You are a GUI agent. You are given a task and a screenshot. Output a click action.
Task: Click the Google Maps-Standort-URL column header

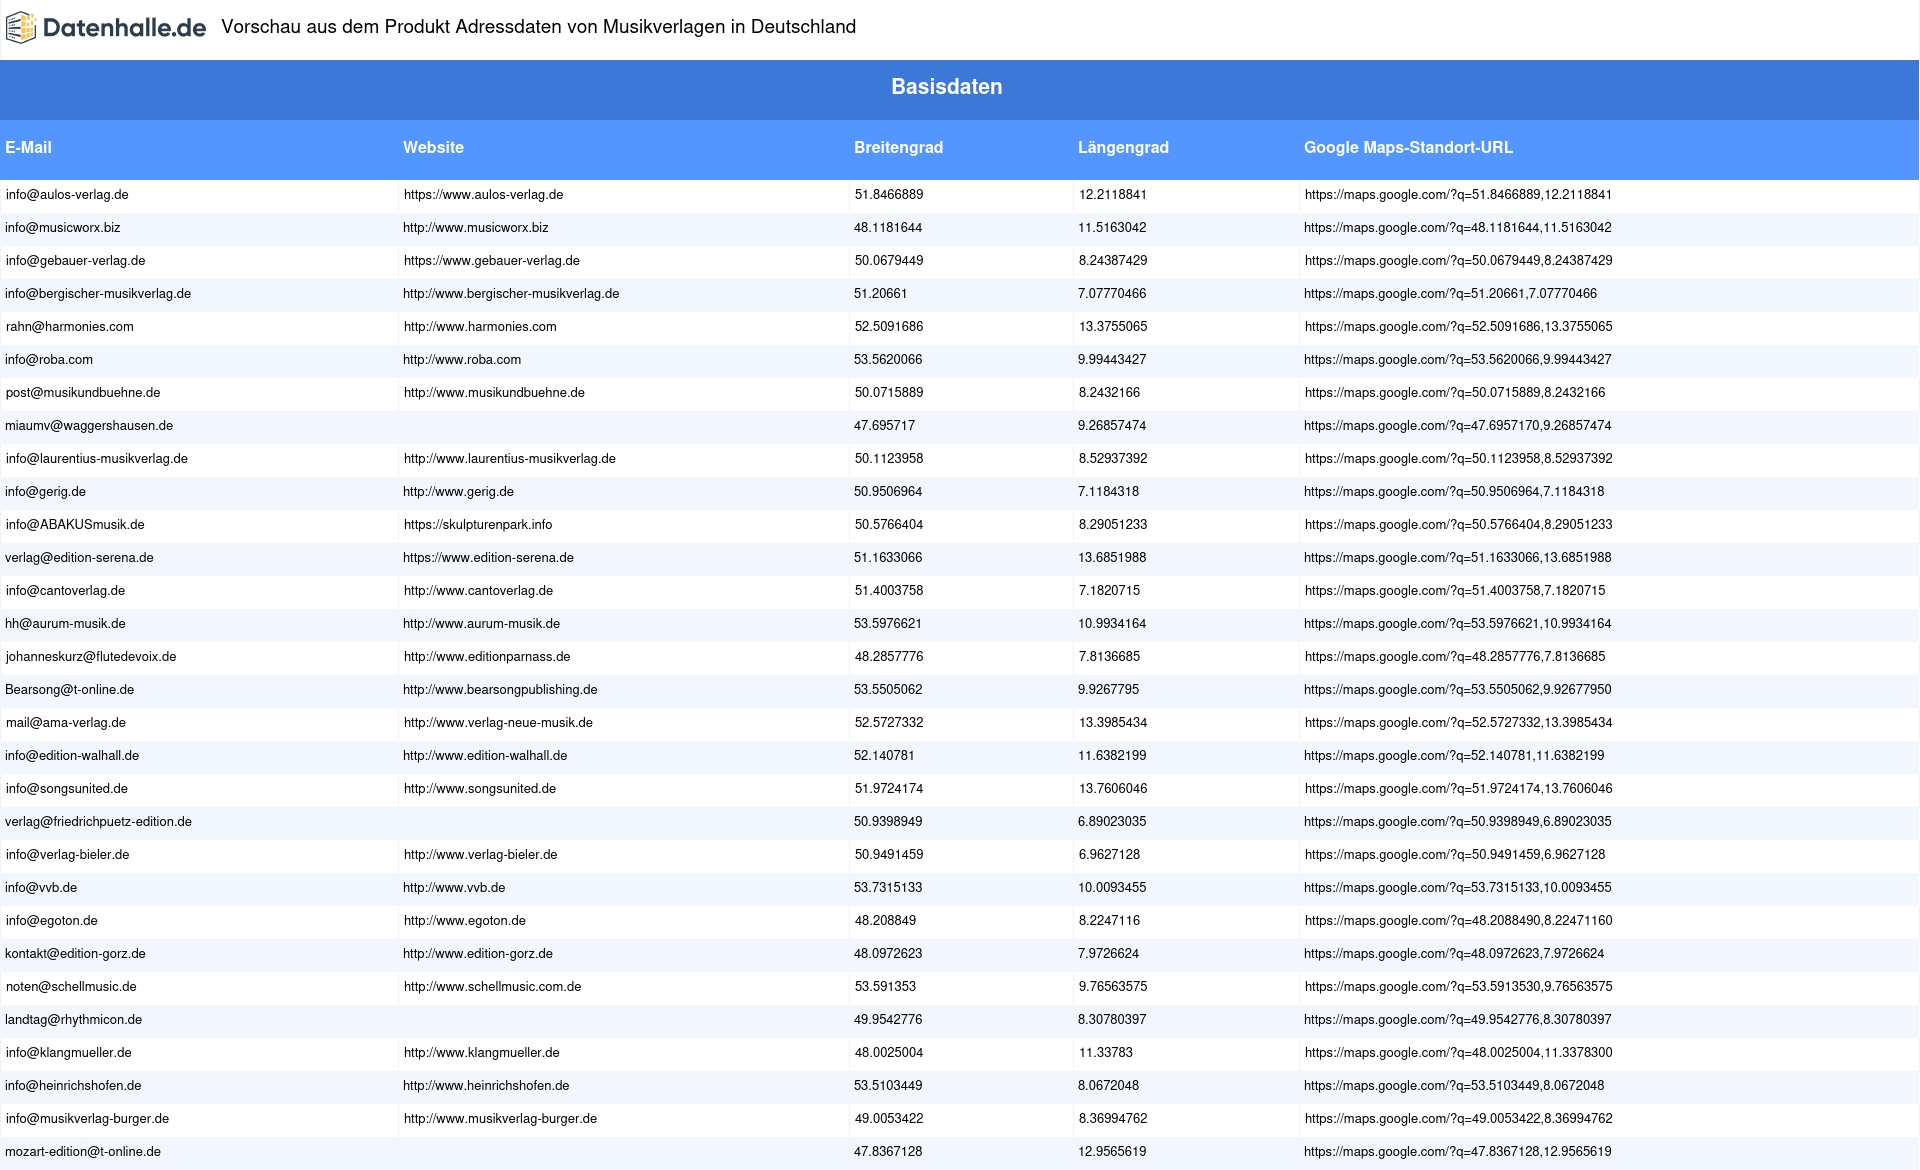1408,148
